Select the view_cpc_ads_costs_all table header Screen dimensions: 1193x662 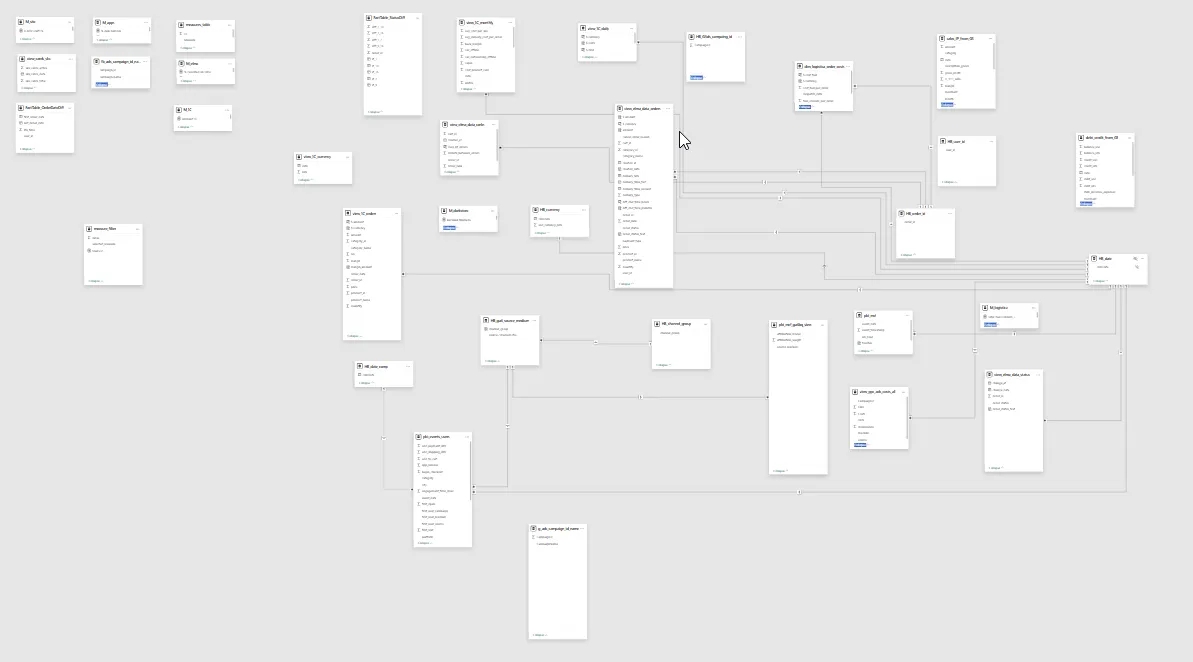pyautogui.click(x=880, y=392)
